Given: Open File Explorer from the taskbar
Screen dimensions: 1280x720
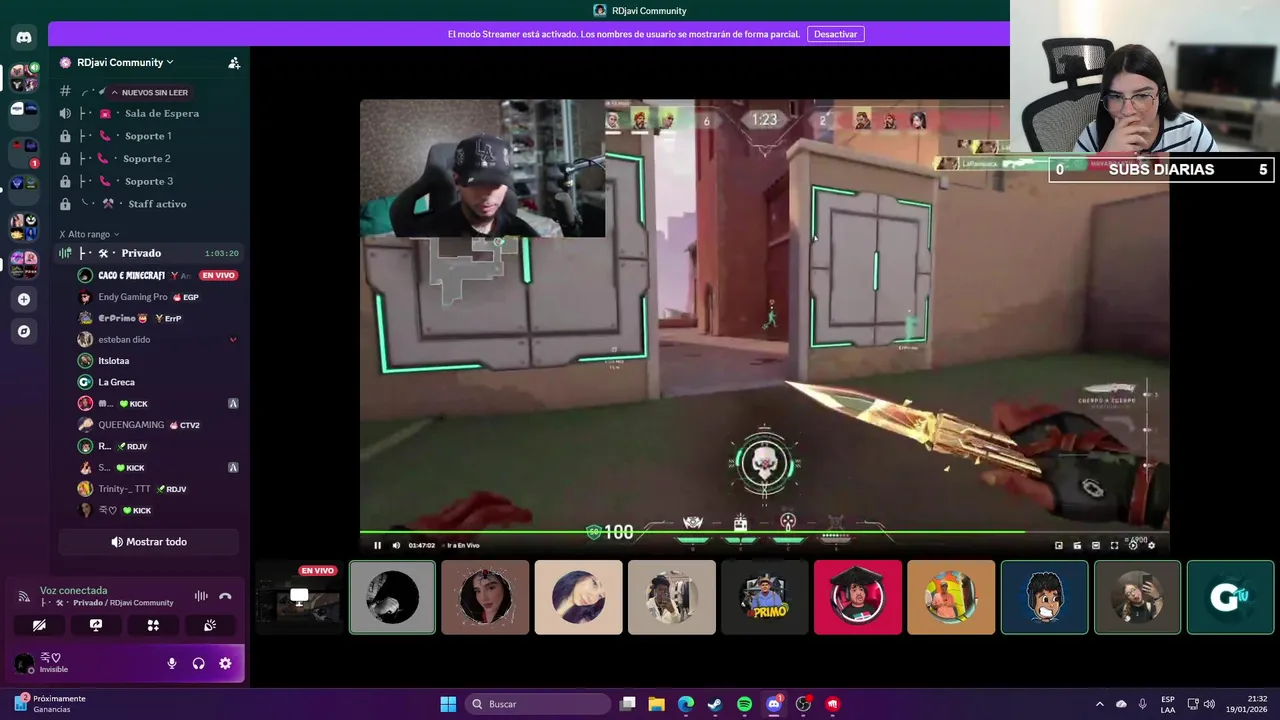Looking at the screenshot, I should pyautogui.click(x=656, y=704).
